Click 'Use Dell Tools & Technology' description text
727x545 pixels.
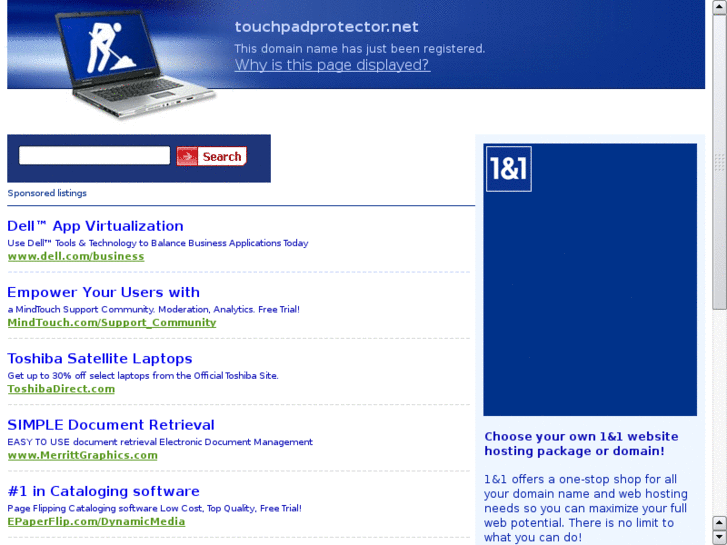(158, 243)
